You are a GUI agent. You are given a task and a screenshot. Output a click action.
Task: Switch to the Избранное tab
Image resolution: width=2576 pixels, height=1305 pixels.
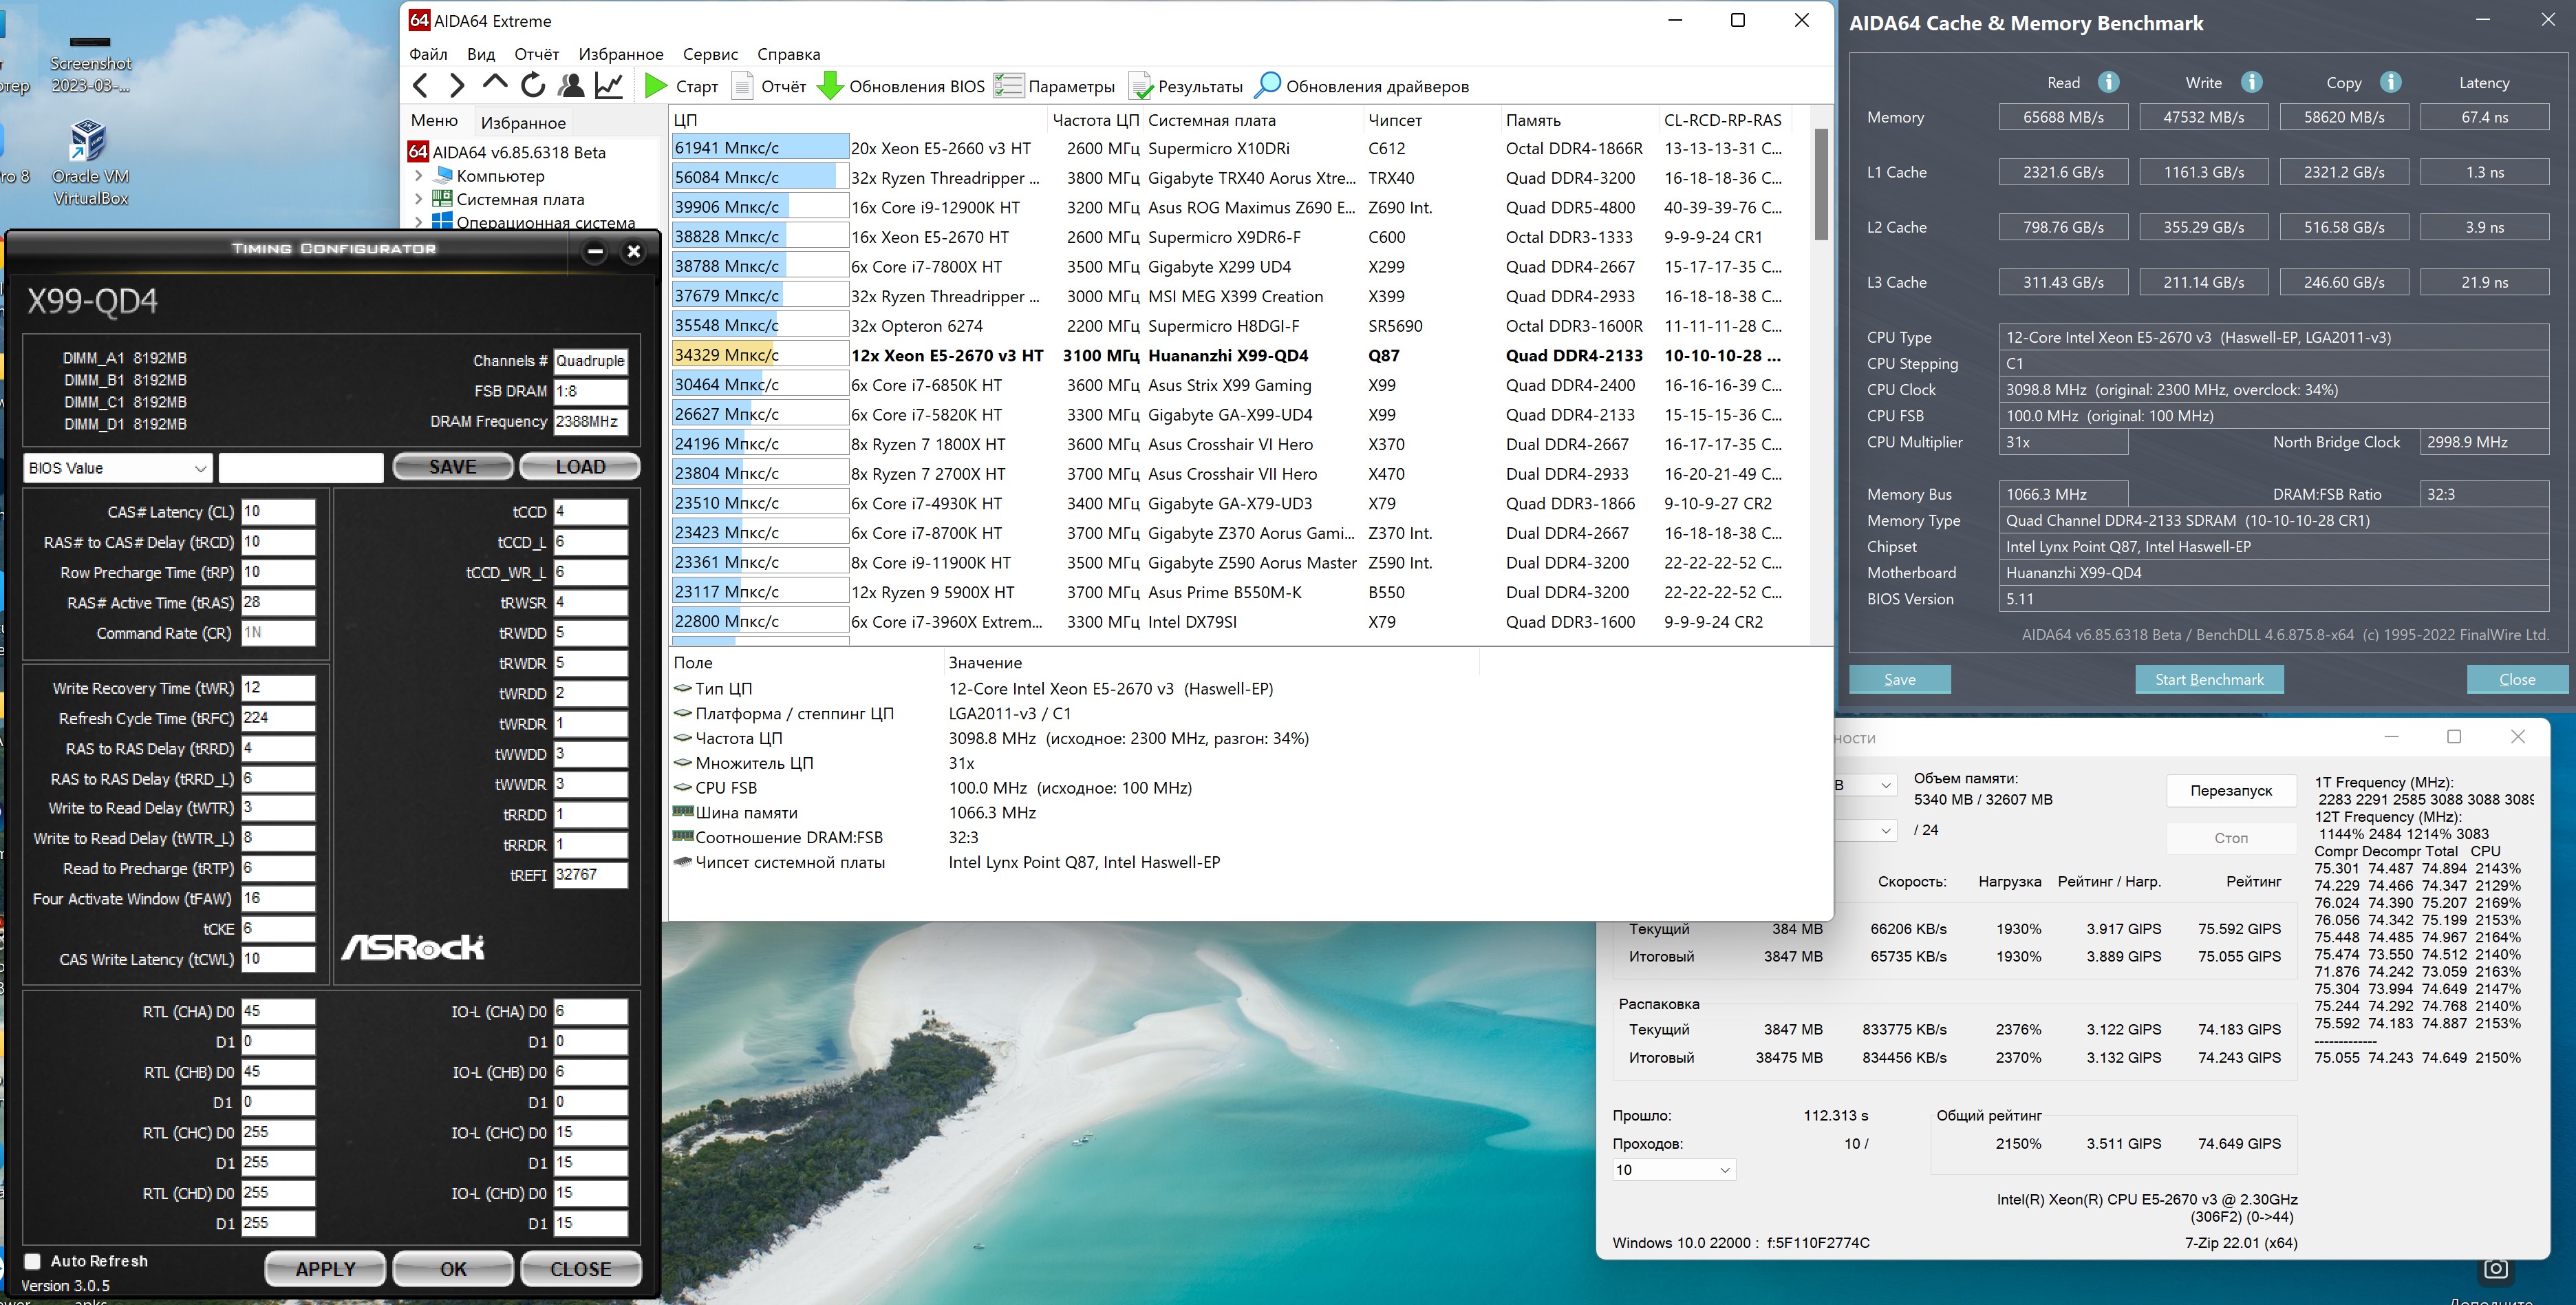point(523,122)
